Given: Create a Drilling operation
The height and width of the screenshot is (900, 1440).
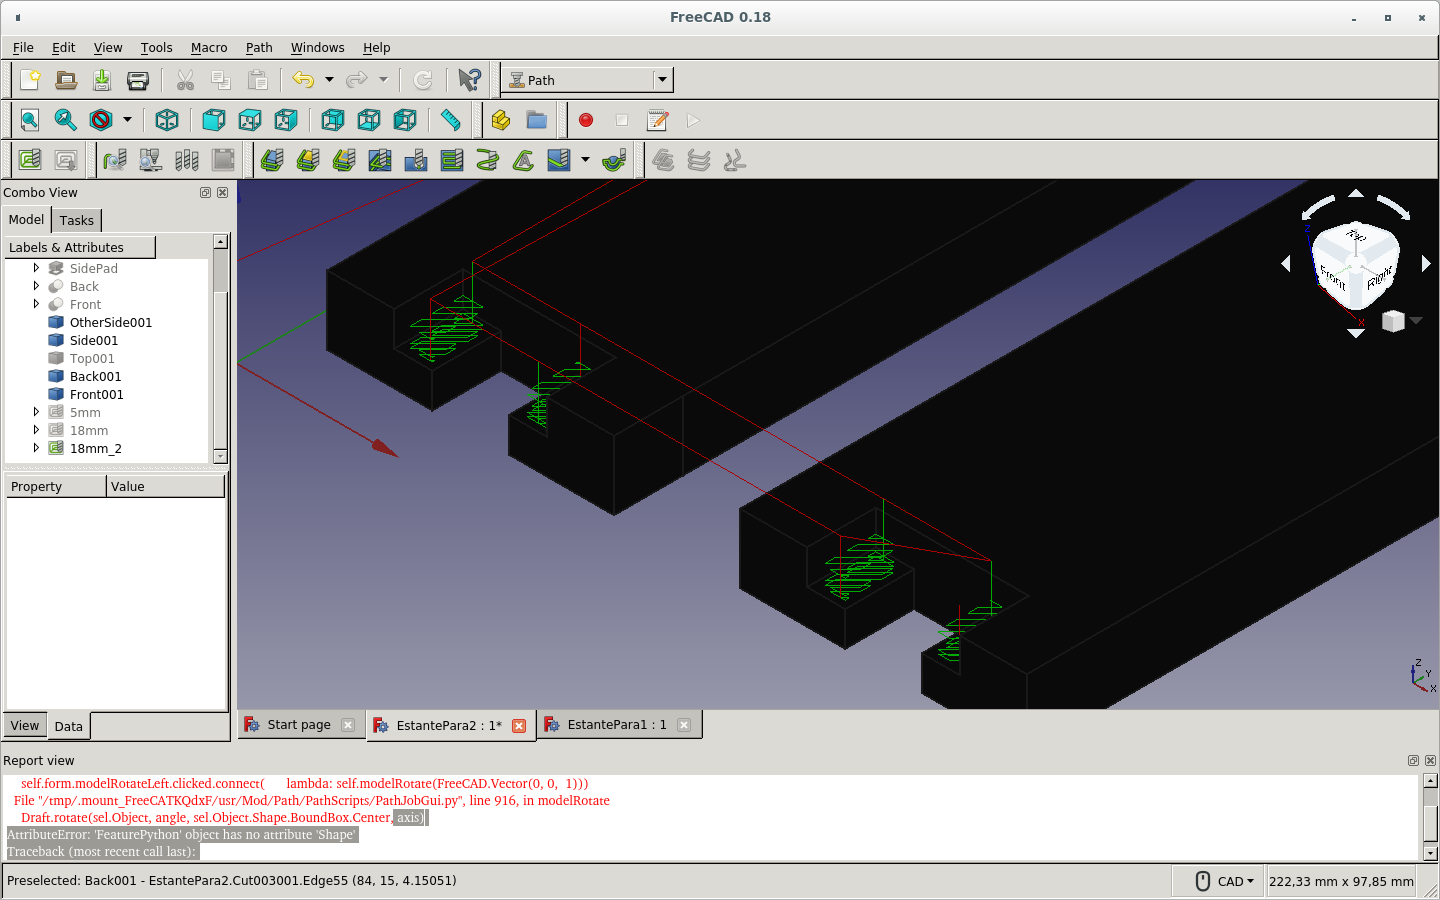Looking at the screenshot, I should click(x=416, y=160).
